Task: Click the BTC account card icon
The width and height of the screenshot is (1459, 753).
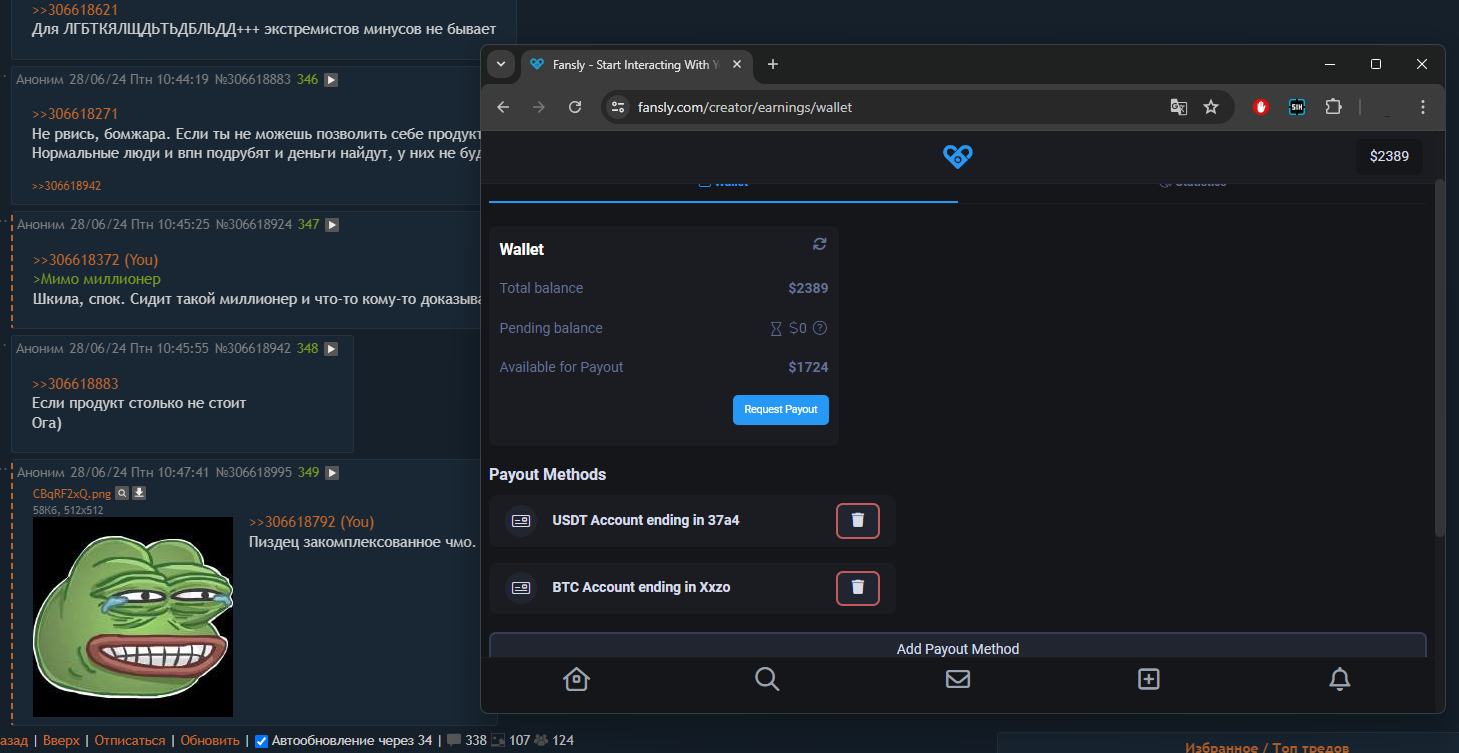Action: pyautogui.click(x=521, y=588)
